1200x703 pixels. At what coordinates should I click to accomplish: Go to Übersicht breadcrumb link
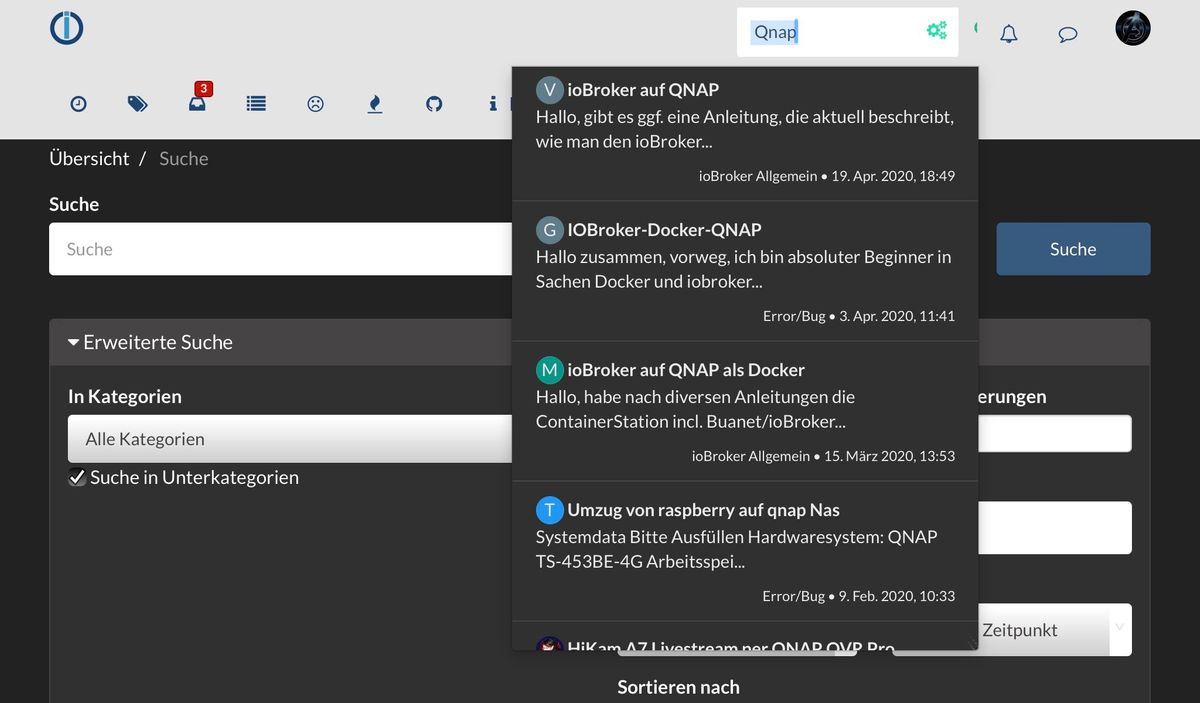tap(89, 158)
